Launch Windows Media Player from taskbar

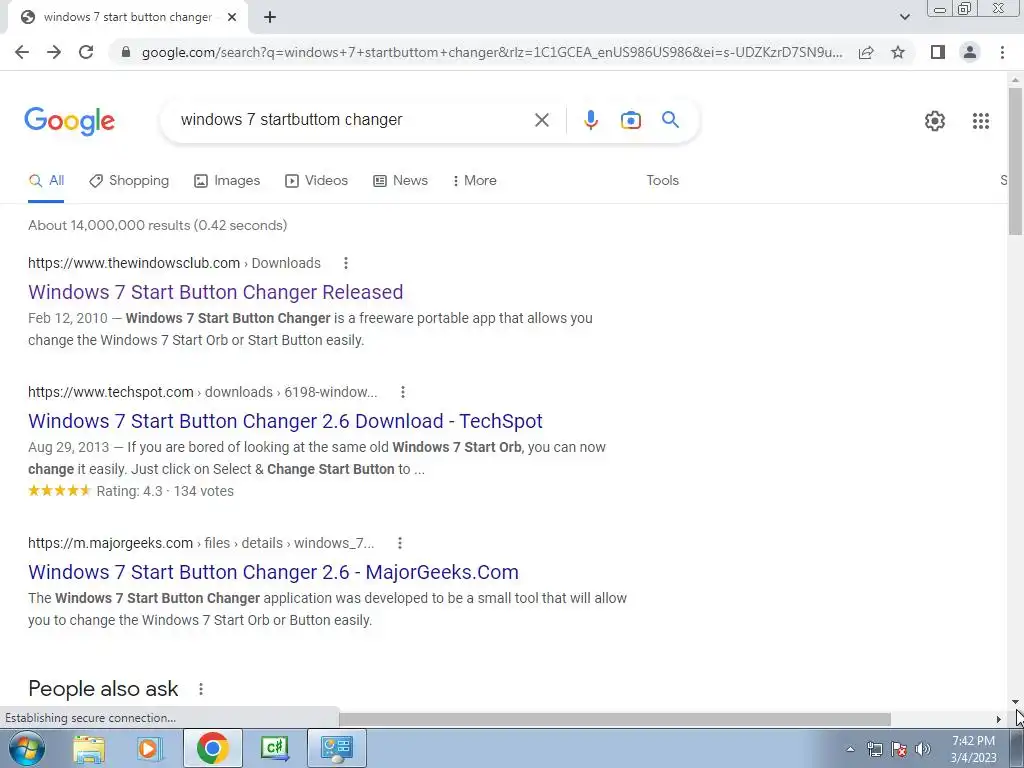coord(149,748)
